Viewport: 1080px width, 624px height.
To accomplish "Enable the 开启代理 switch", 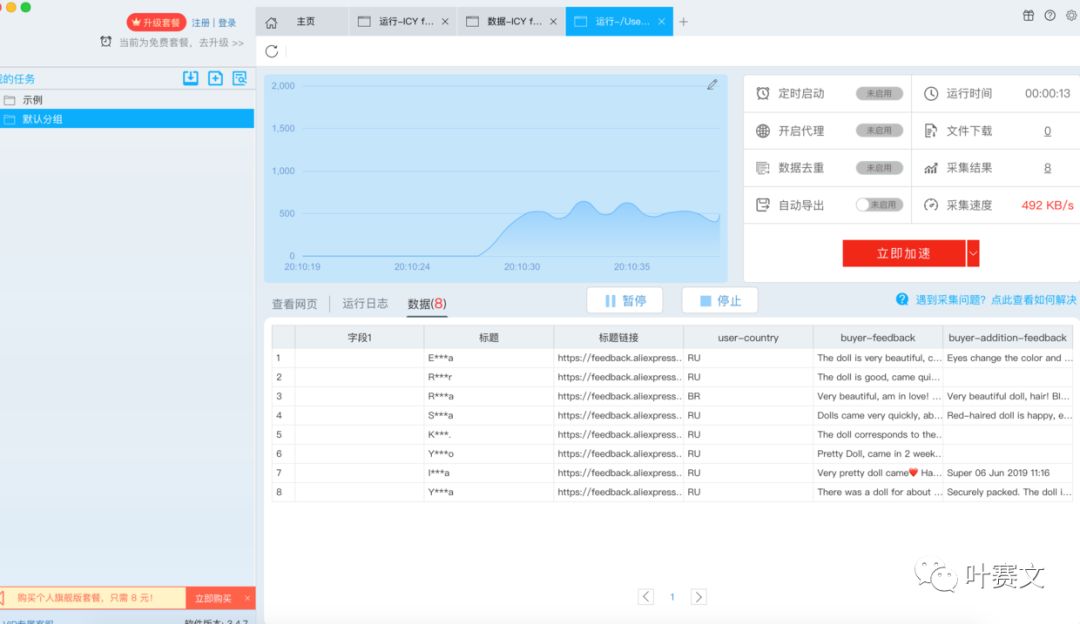I will coord(878,131).
